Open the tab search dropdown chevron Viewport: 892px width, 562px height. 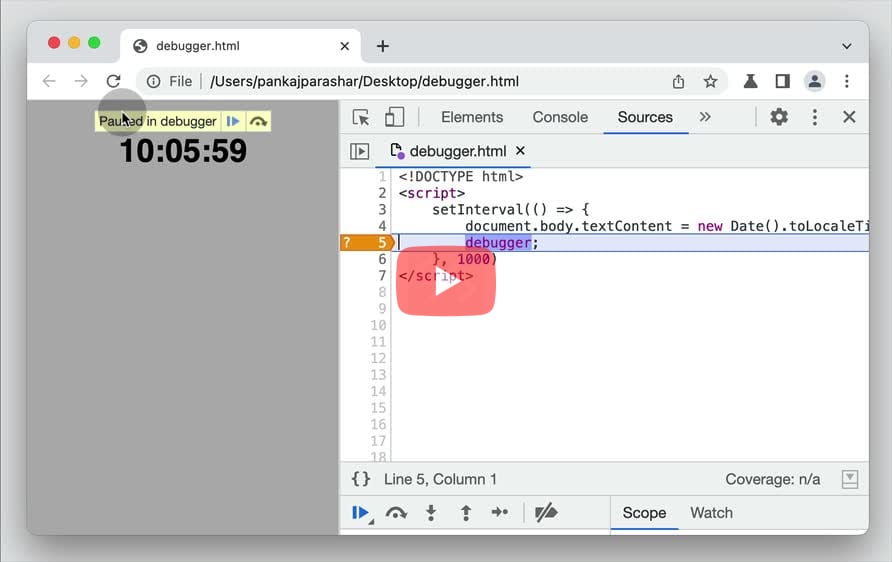pos(846,46)
